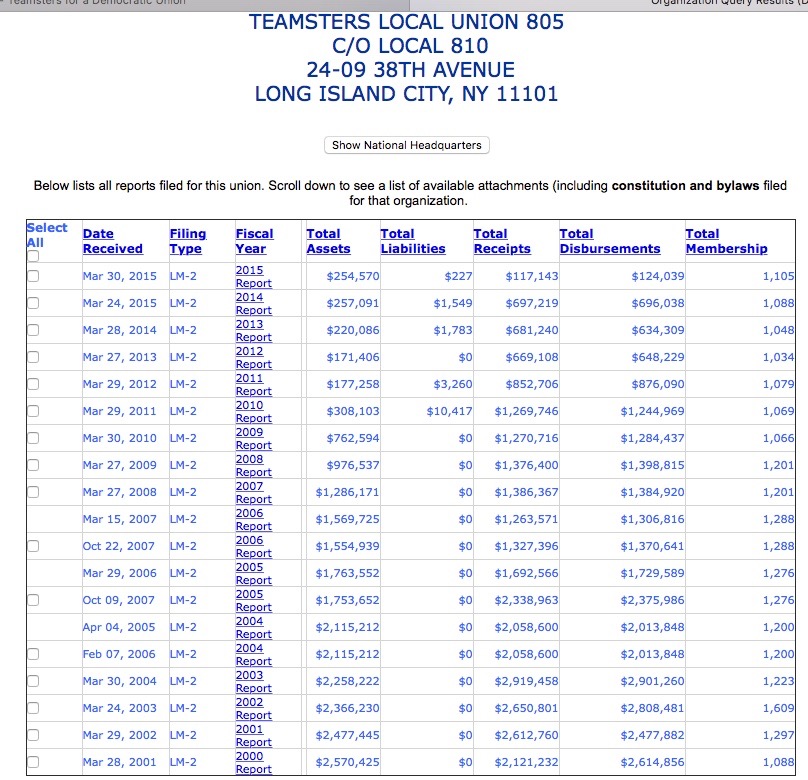Check the Mar 29, 2002 row checkbox
This screenshot has width=808, height=780.
coord(33,735)
